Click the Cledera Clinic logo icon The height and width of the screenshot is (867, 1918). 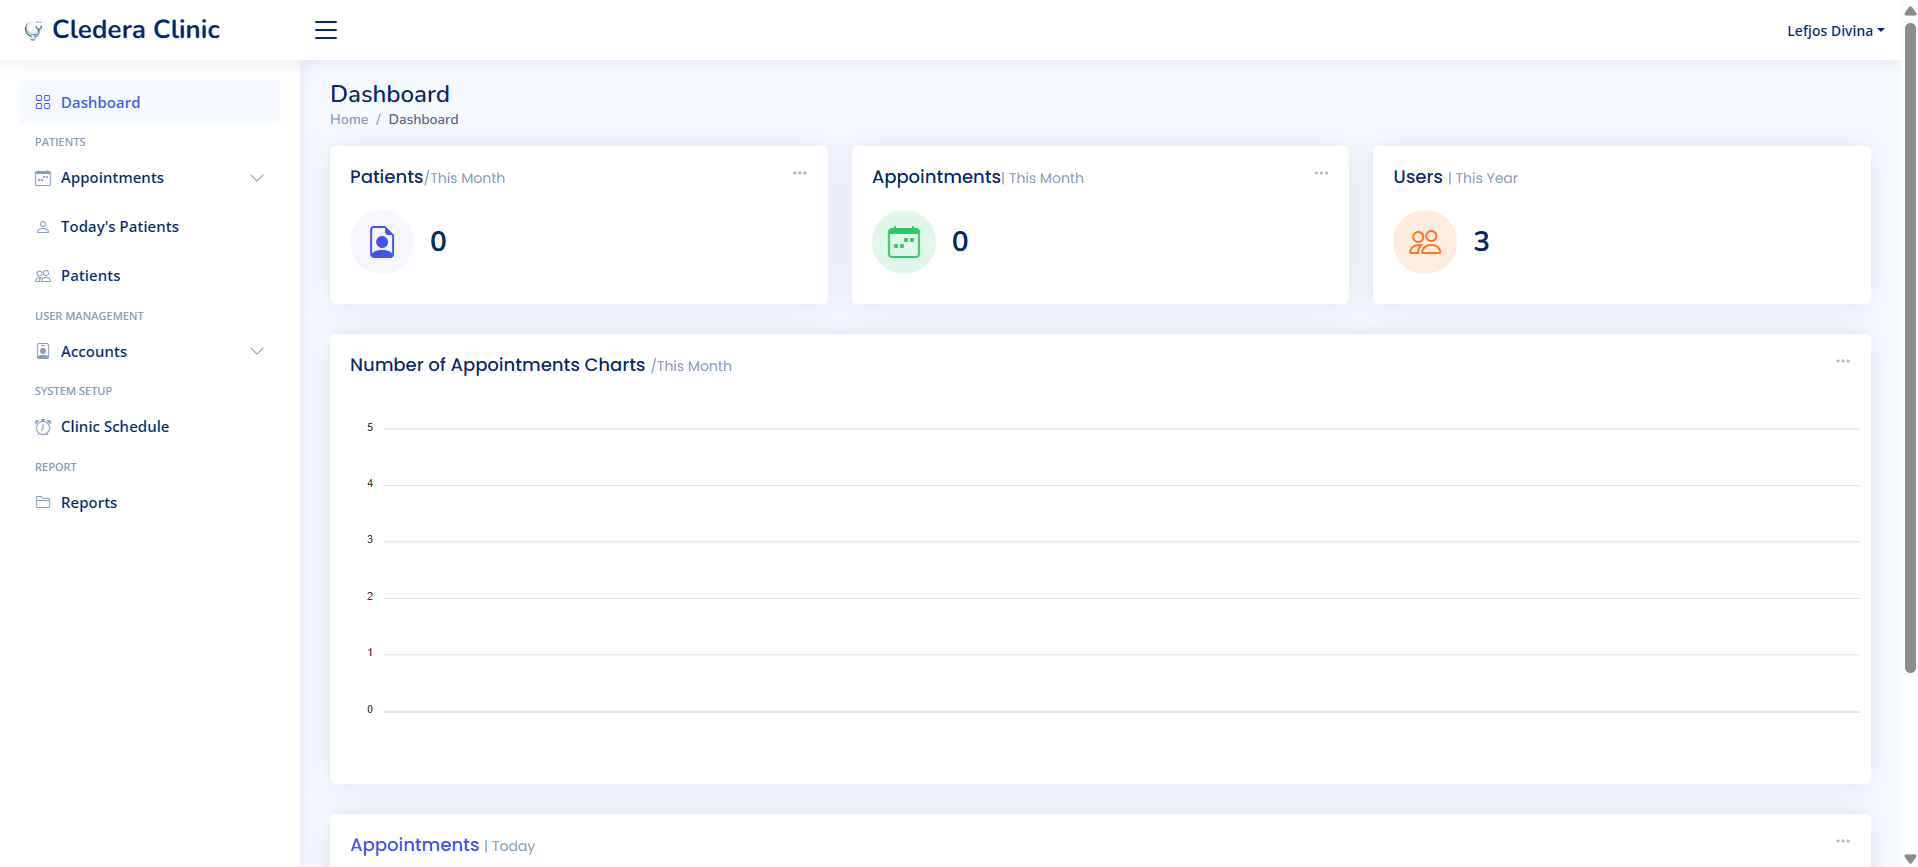point(34,31)
